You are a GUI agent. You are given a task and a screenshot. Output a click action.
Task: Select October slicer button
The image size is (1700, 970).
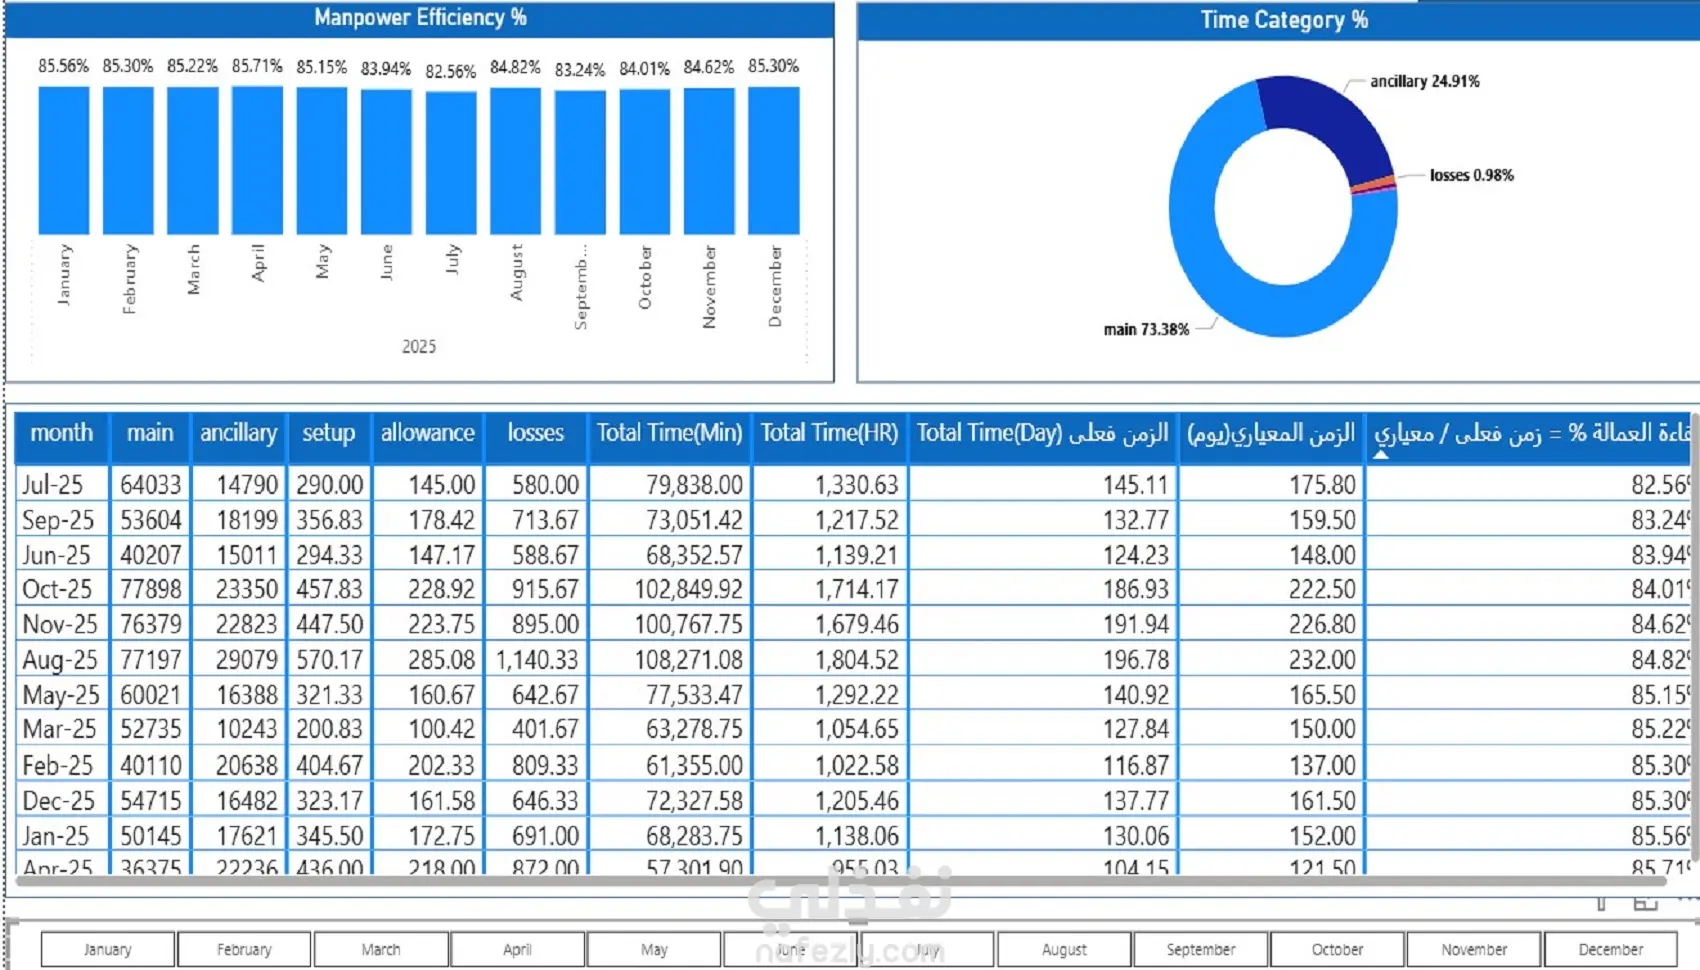tap(1337, 949)
